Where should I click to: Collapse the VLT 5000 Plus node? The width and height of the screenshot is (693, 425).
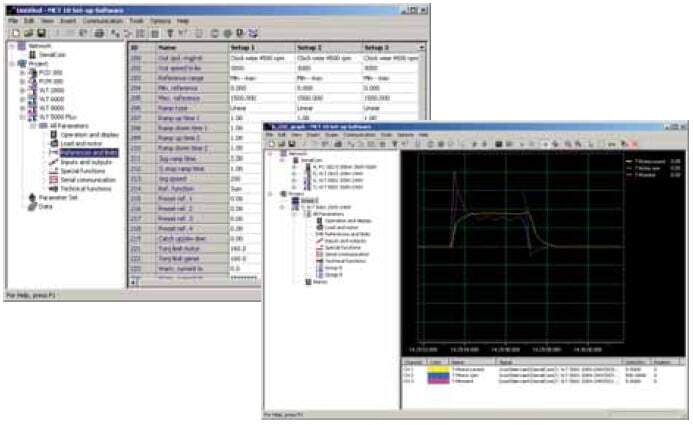tap(23, 117)
